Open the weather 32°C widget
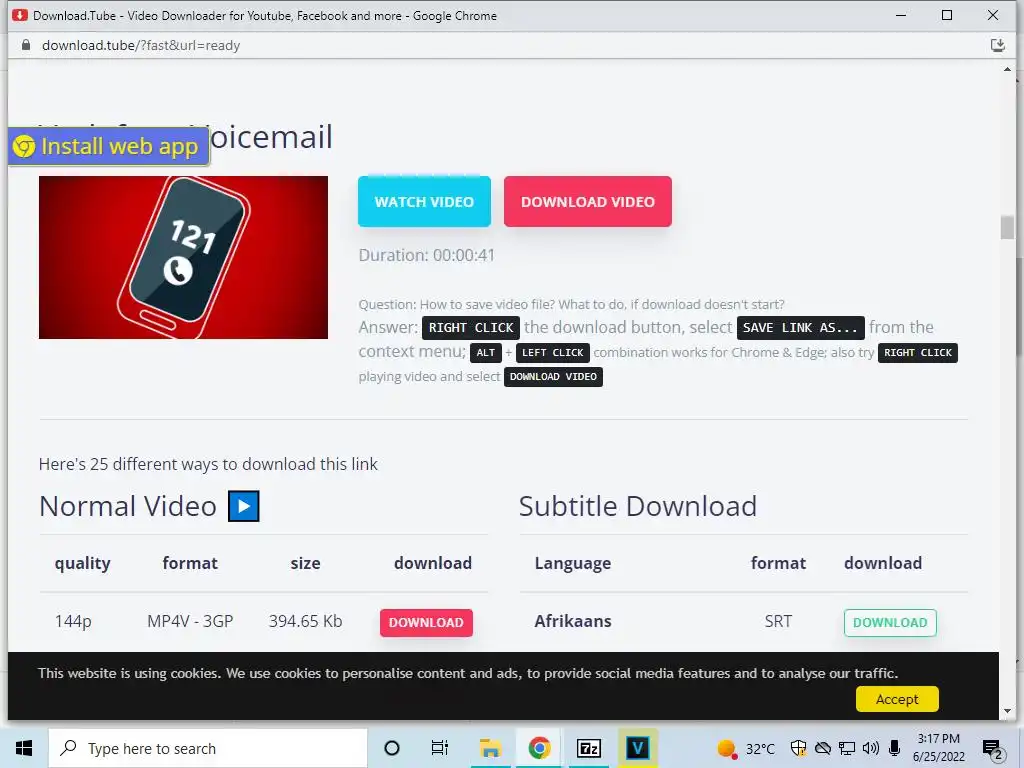The image size is (1024, 768). 746,748
